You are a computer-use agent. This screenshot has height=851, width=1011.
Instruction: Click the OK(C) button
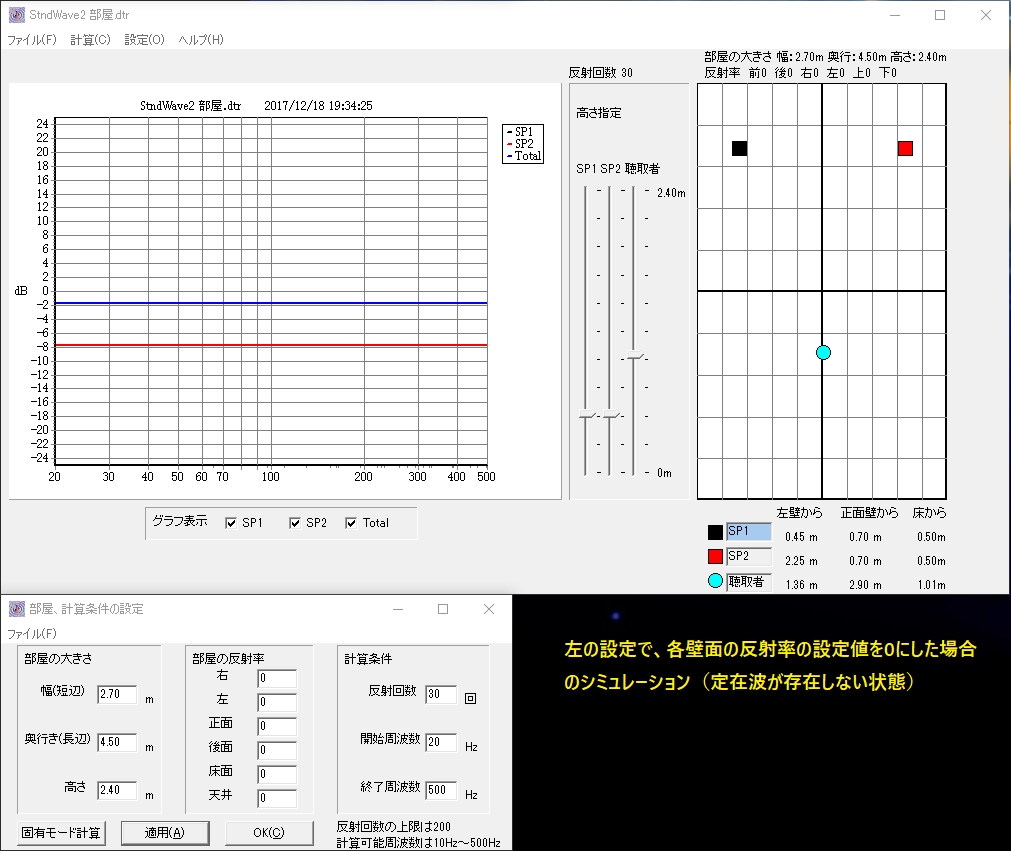tap(269, 832)
